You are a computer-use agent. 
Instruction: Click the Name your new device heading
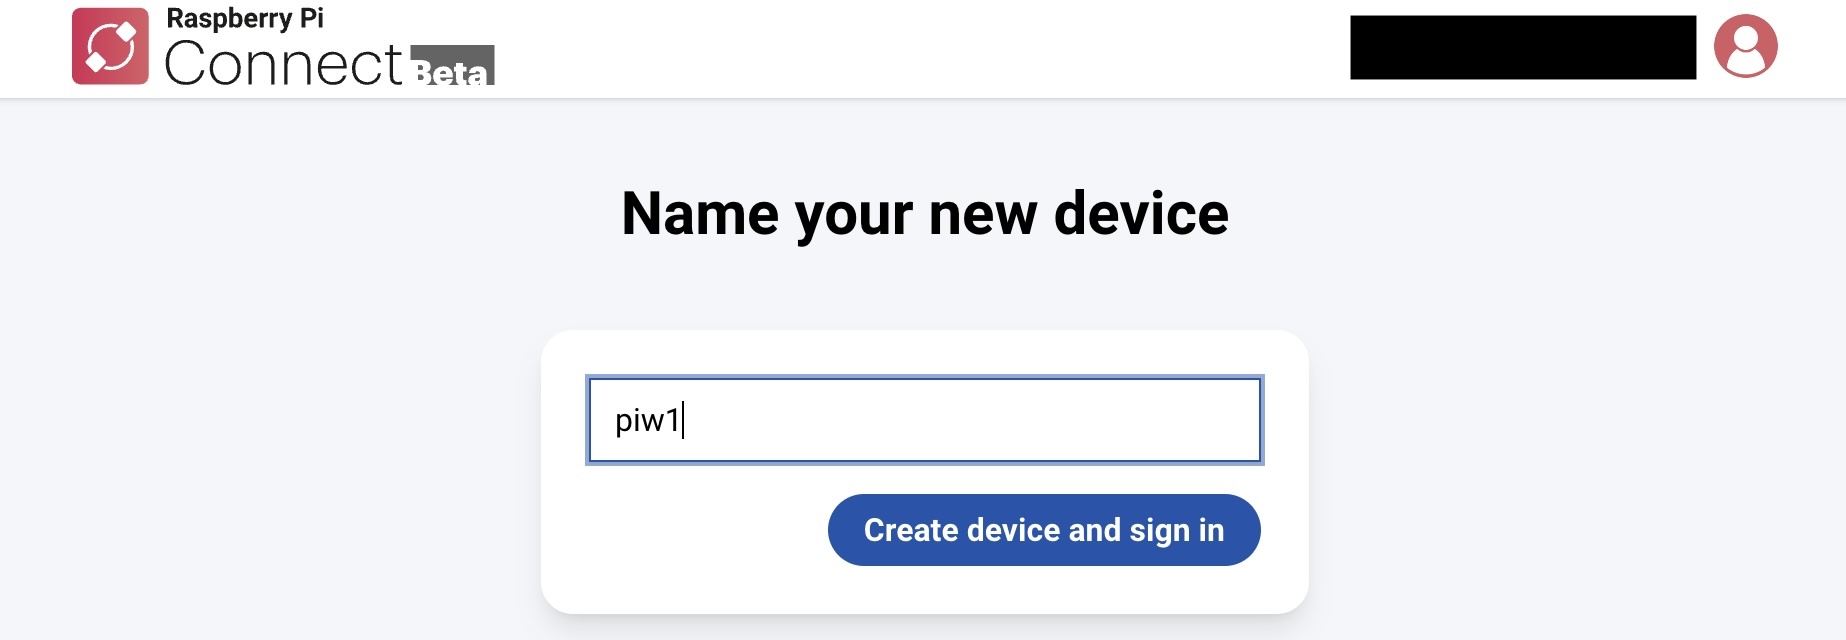click(x=923, y=211)
